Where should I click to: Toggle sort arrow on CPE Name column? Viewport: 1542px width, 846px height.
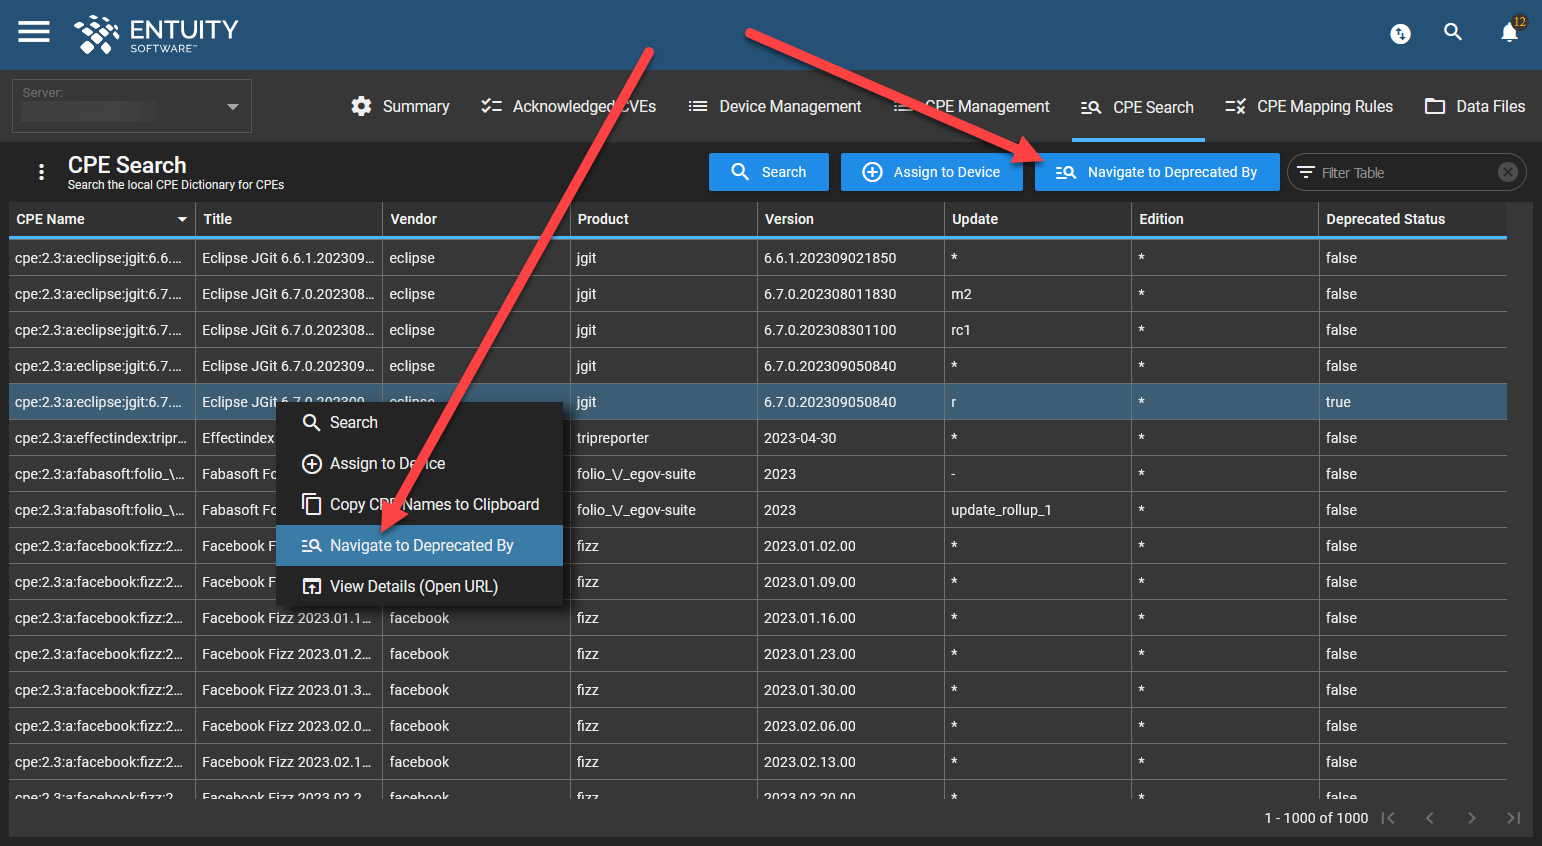(x=182, y=219)
